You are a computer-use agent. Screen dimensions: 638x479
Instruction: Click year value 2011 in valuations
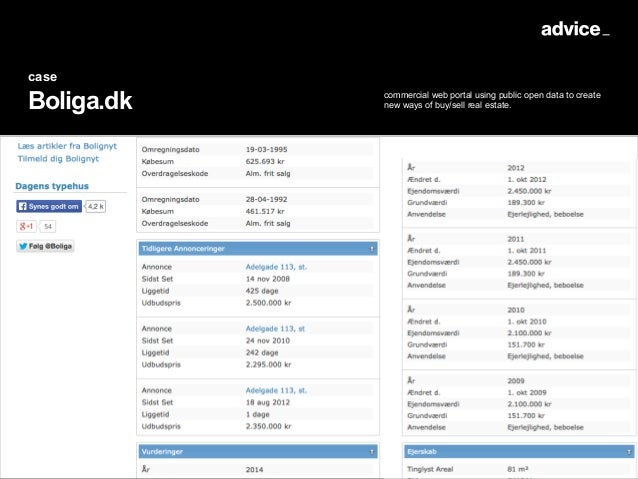pos(516,239)
